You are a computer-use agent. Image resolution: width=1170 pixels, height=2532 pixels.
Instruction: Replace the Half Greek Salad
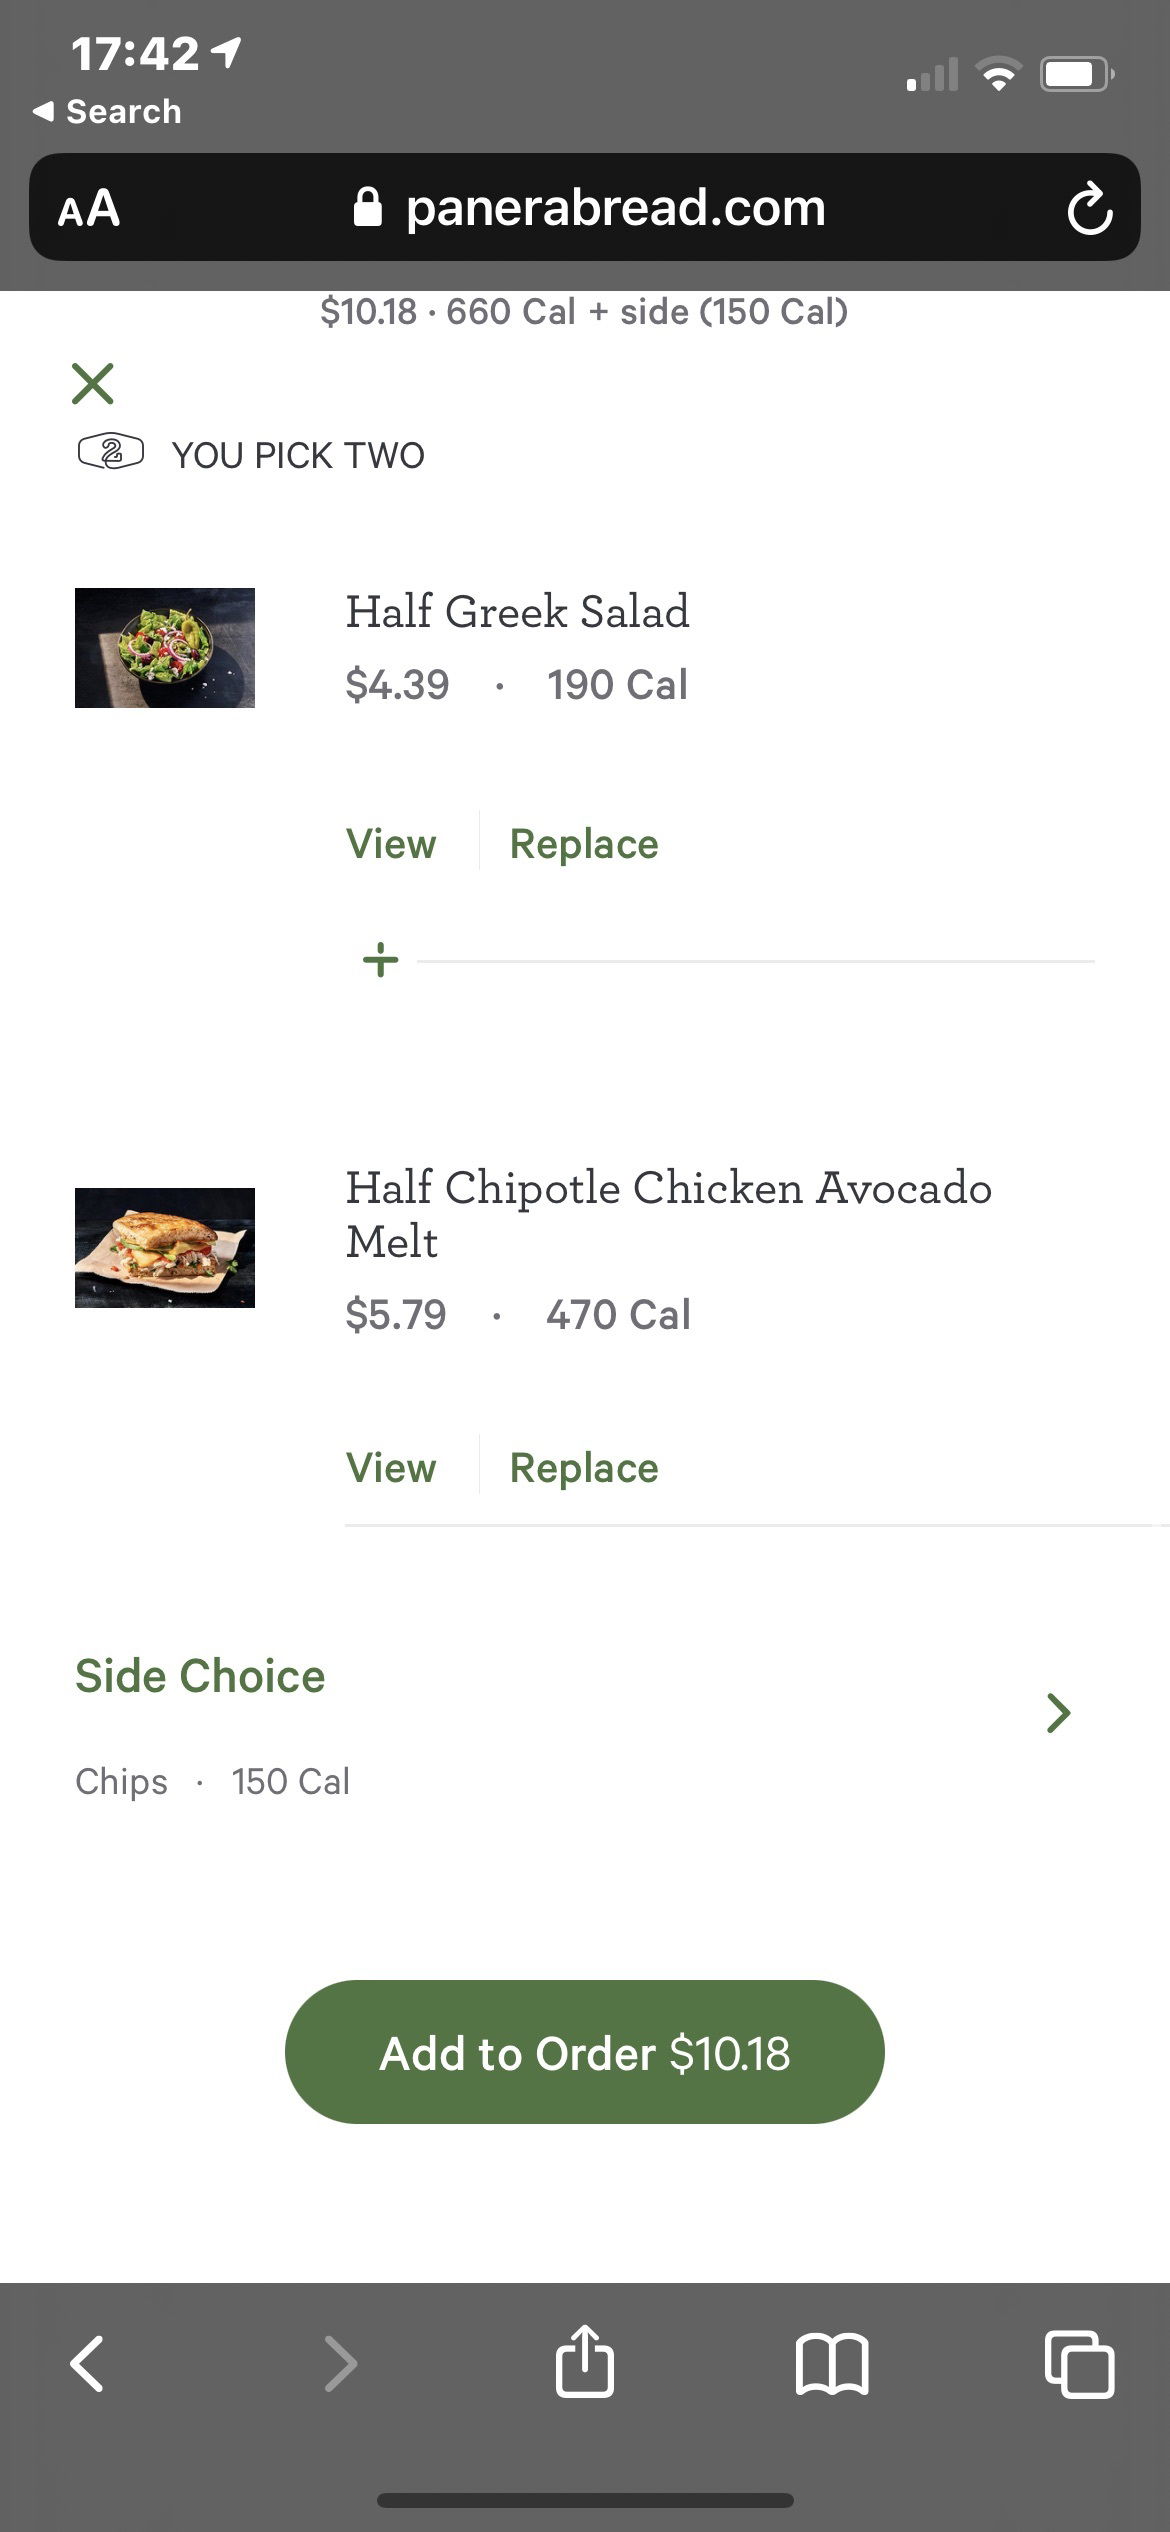[584, 844]
